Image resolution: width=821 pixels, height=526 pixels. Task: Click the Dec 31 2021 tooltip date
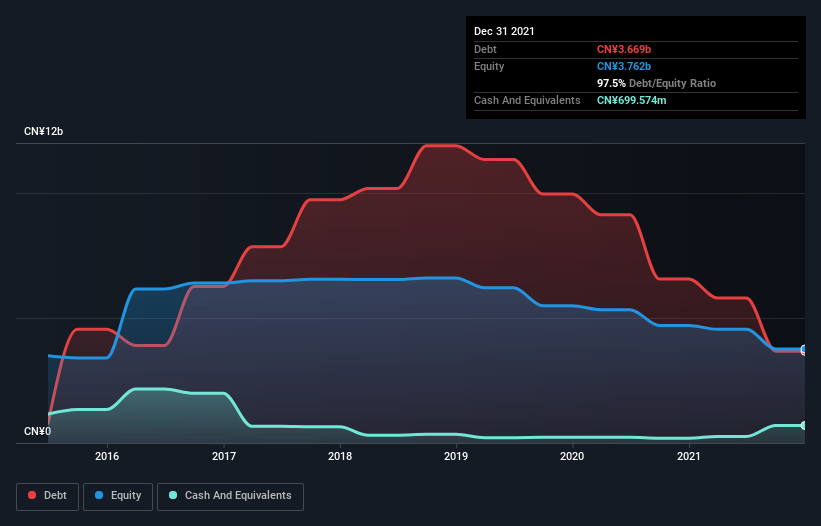[504, 31]
